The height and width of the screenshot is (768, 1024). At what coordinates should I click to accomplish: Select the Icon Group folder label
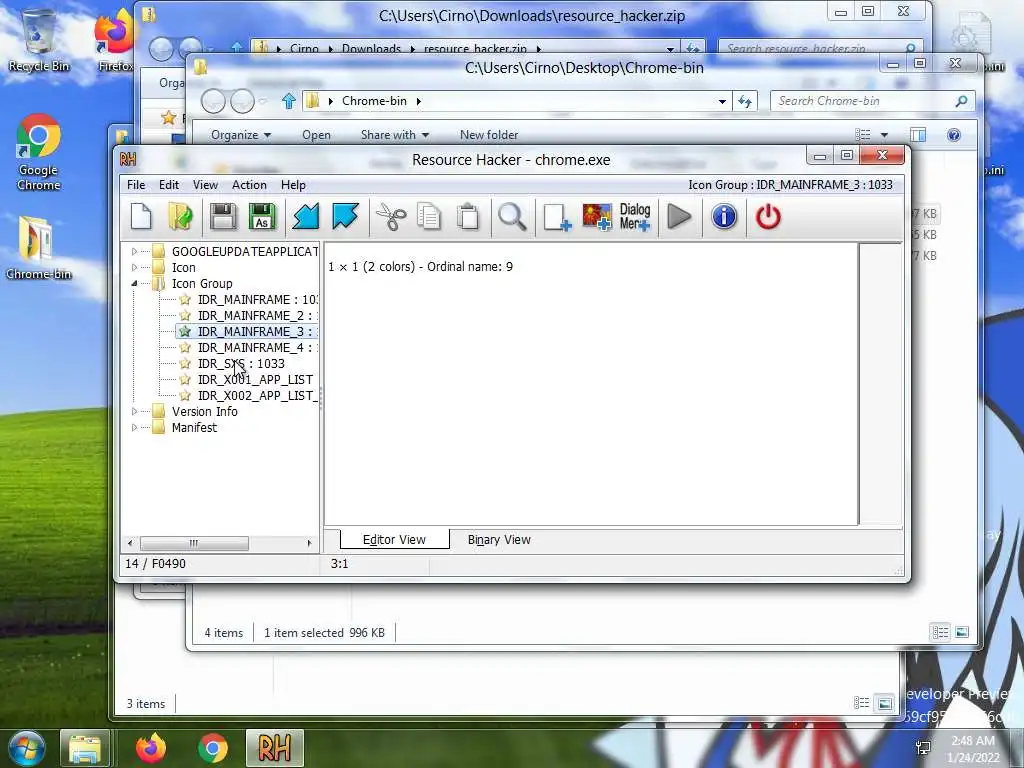tap(202, 283)
